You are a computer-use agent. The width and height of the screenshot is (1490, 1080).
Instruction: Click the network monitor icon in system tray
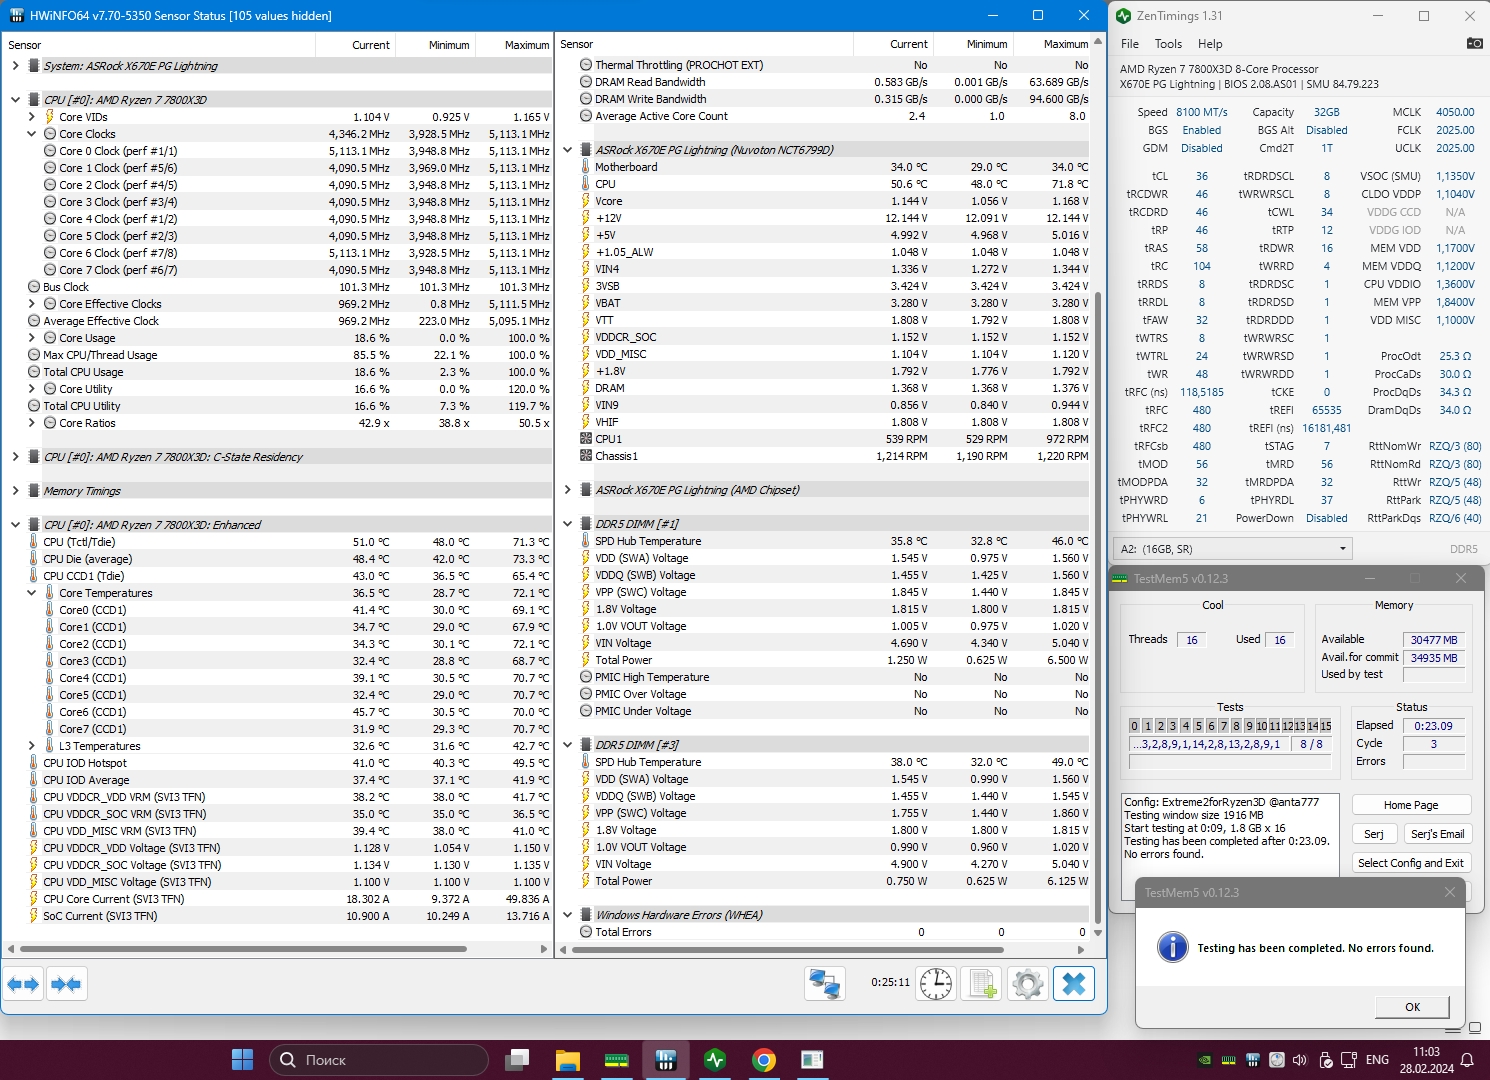pyautogui.click(x=1349, y=1060)
